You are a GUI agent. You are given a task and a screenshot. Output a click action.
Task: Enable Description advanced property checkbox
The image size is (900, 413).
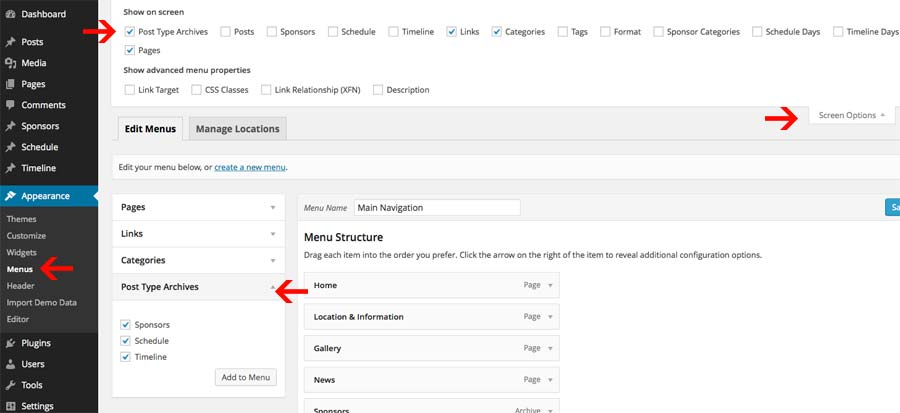[x=378, y=90]
